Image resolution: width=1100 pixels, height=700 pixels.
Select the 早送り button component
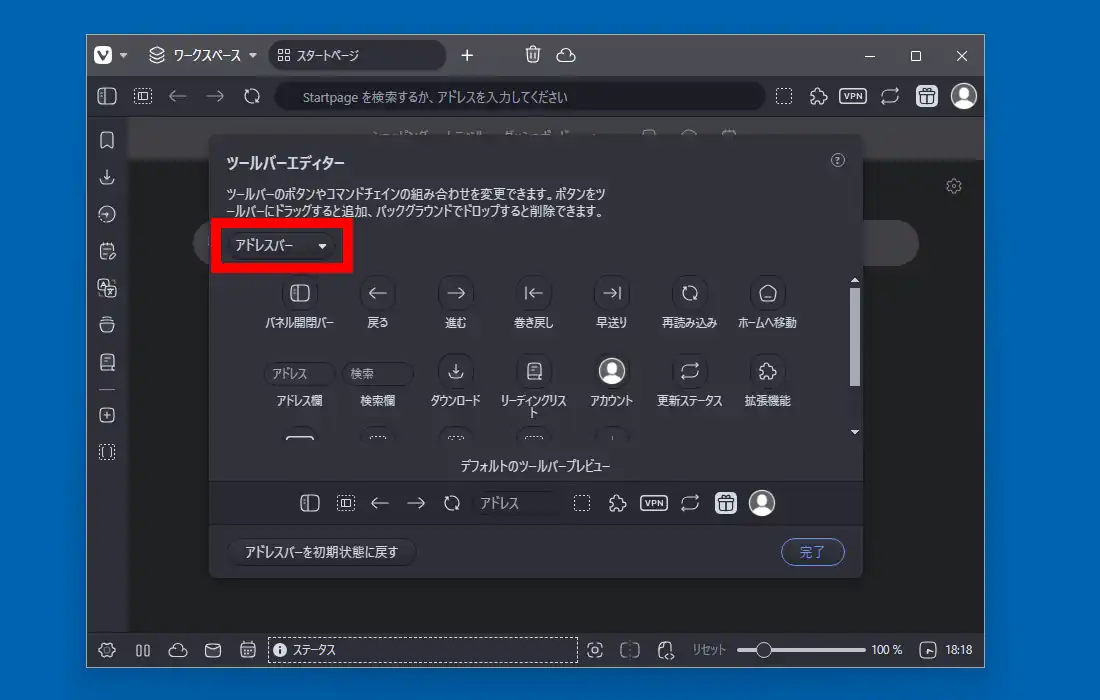click(611, 304)
